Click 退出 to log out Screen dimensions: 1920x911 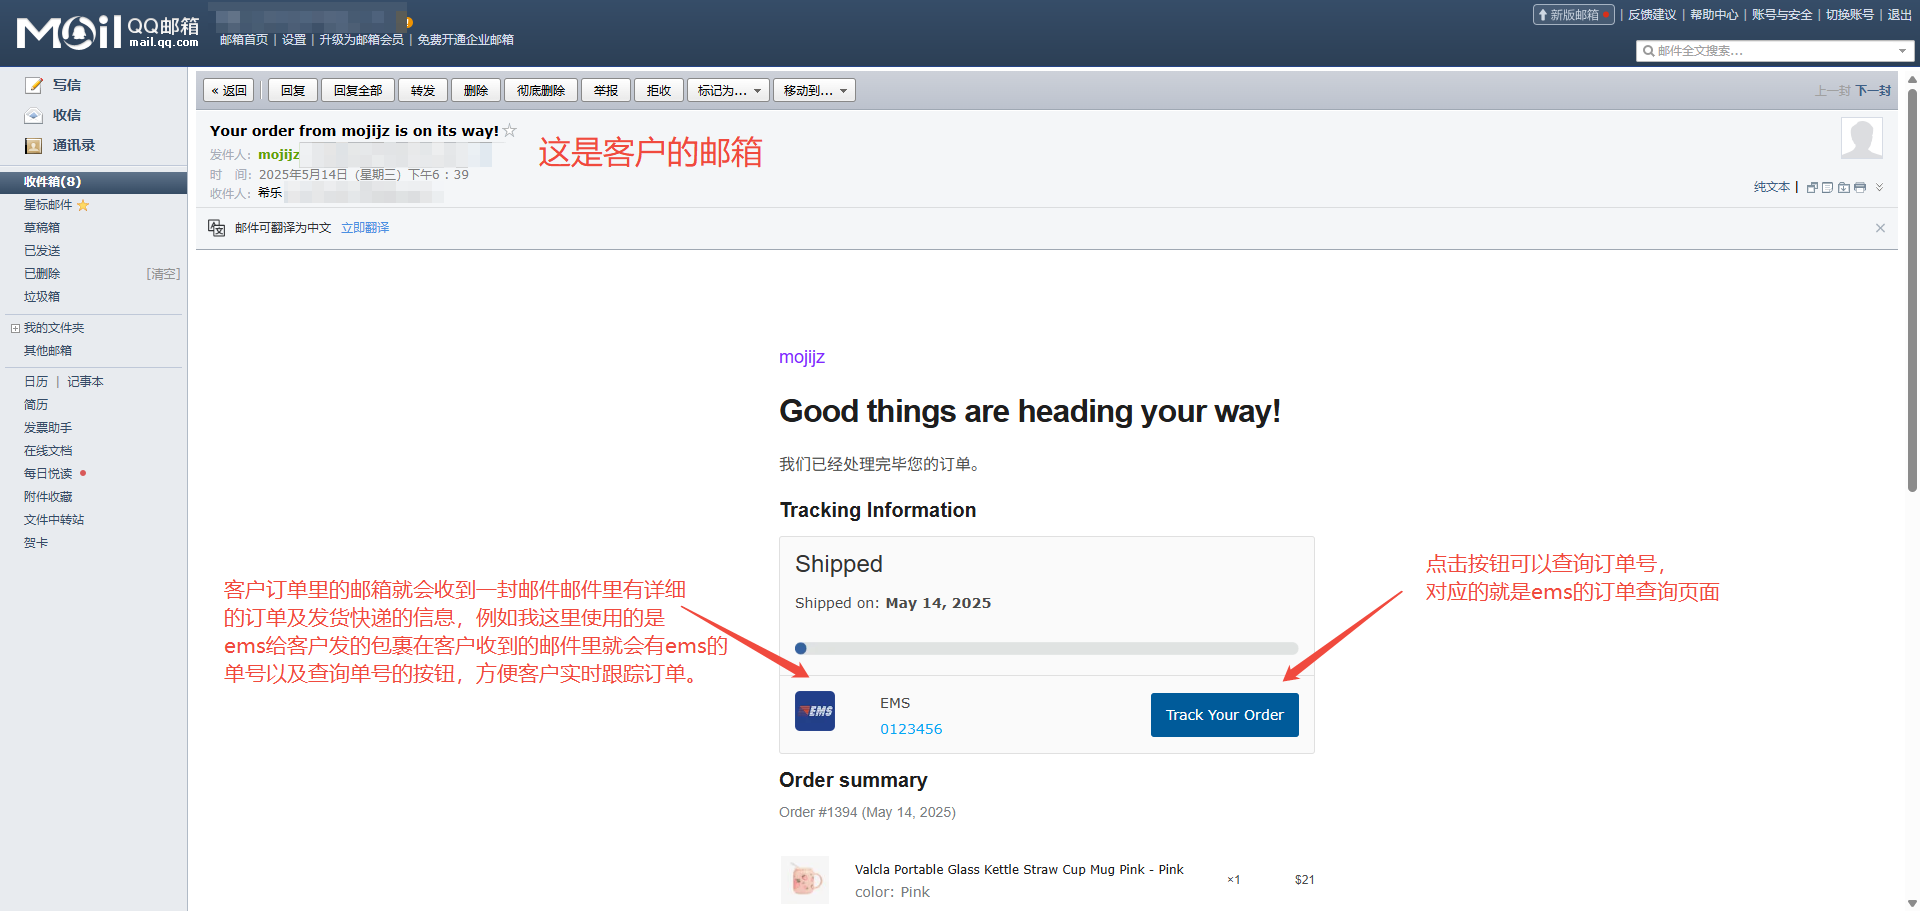pos(1899,15)
